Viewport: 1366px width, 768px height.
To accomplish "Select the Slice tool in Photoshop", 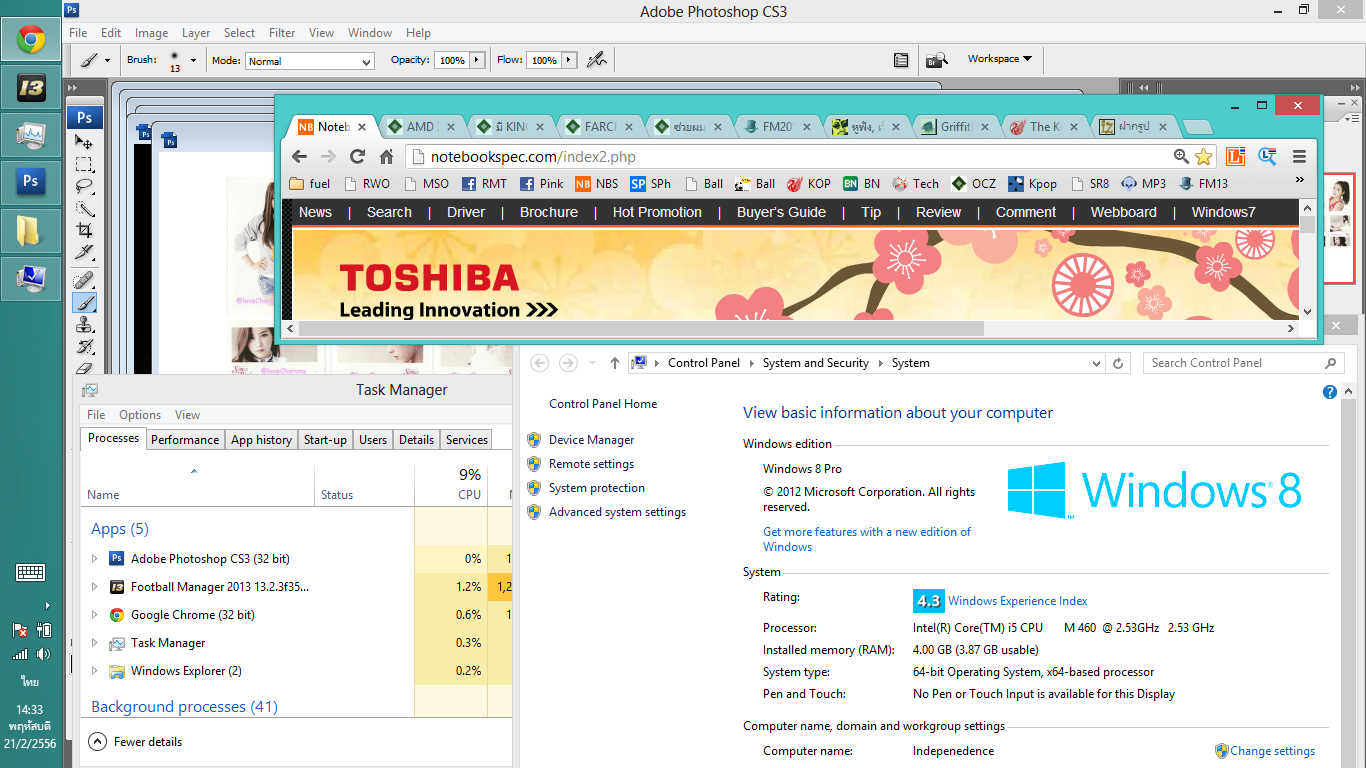I will coord(85,252).
